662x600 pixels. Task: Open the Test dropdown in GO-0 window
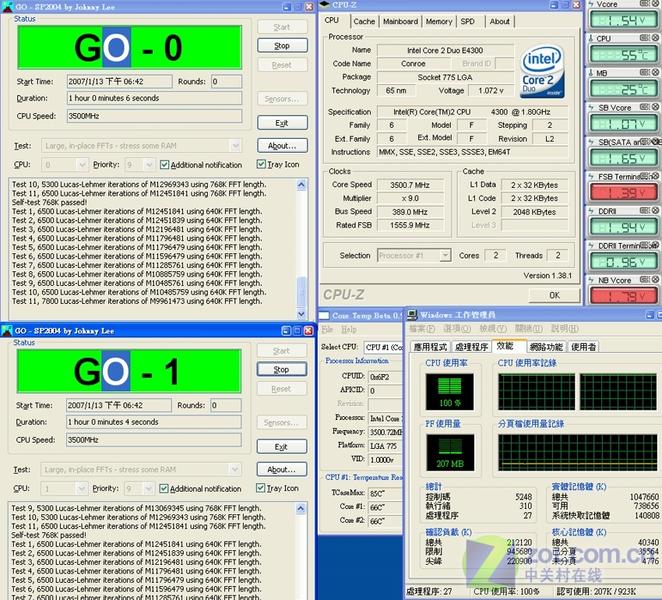[x=235, y=146]
